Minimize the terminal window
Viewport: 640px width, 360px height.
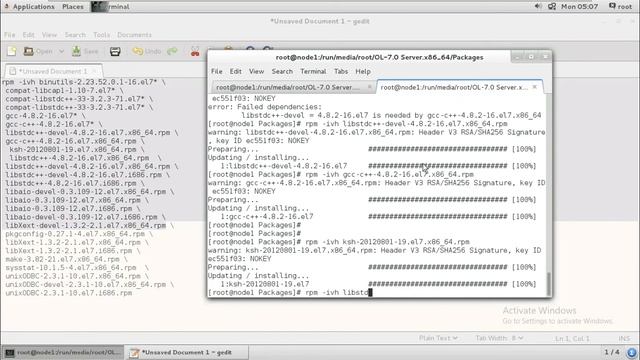[518, 57]
